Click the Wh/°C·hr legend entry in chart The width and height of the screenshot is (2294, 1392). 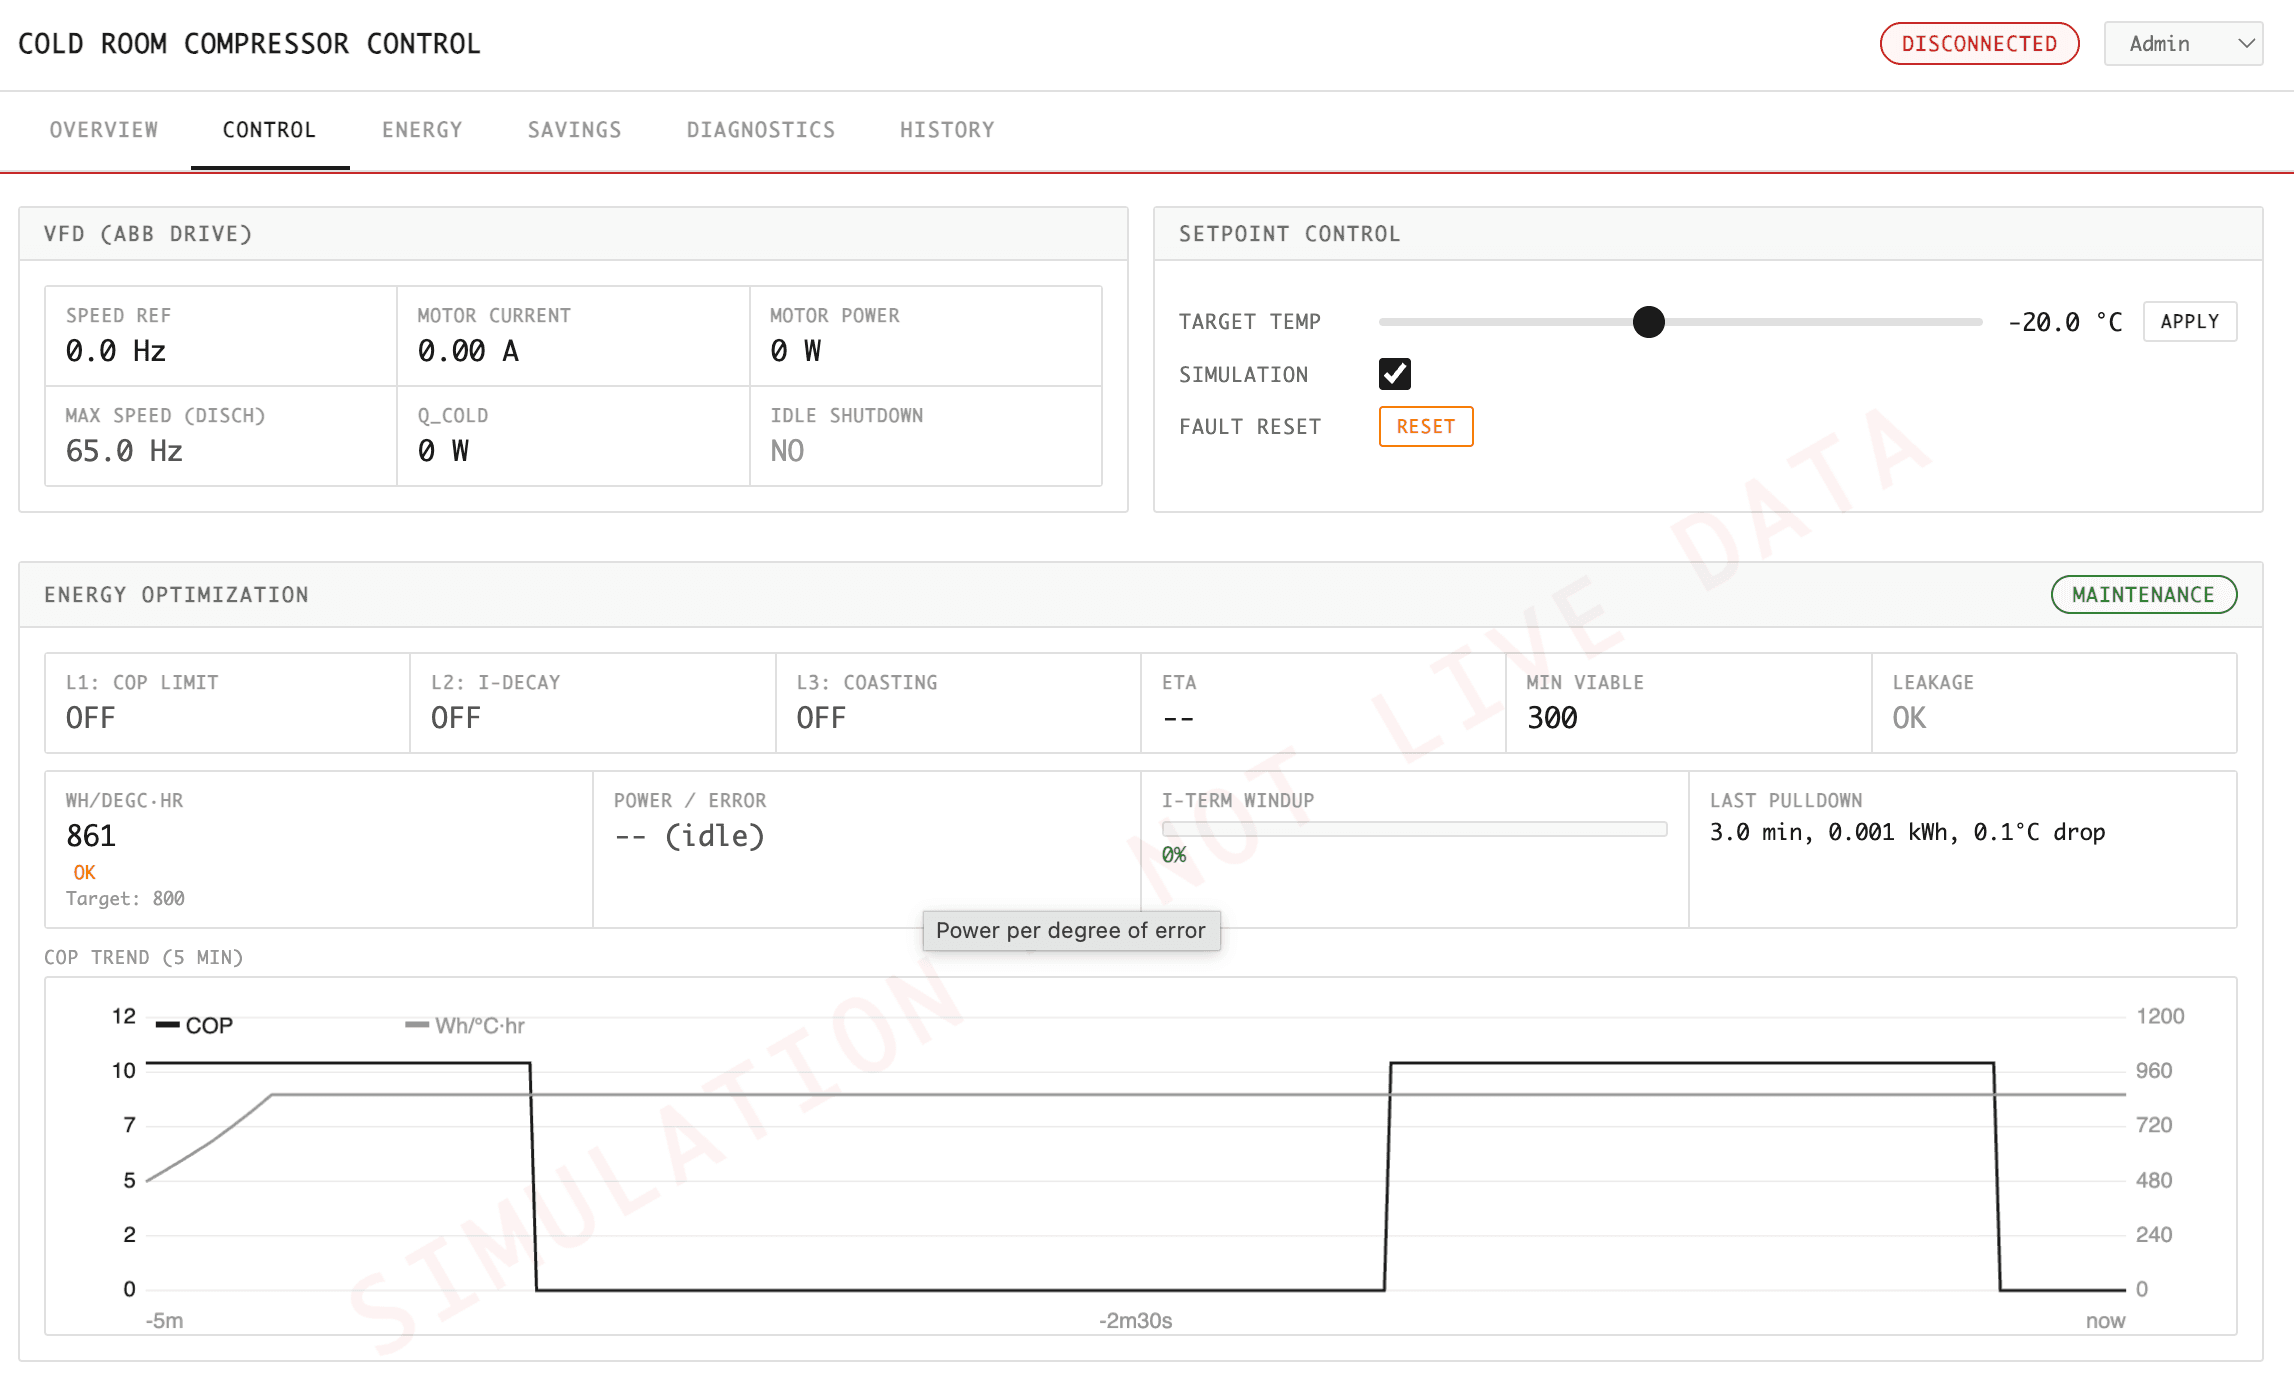click(465, 1026)
